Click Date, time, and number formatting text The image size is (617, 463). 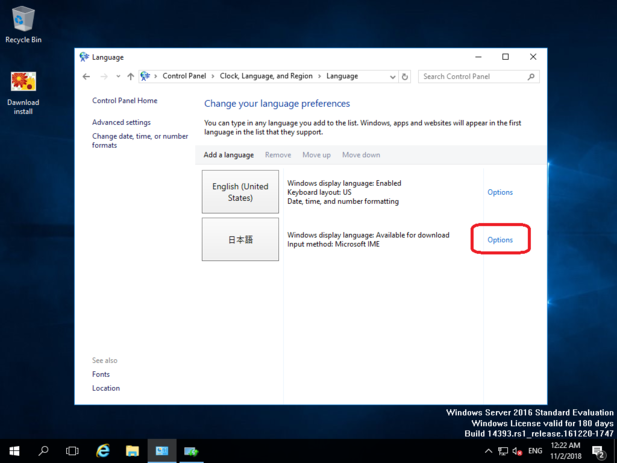[x=343, y=201]
